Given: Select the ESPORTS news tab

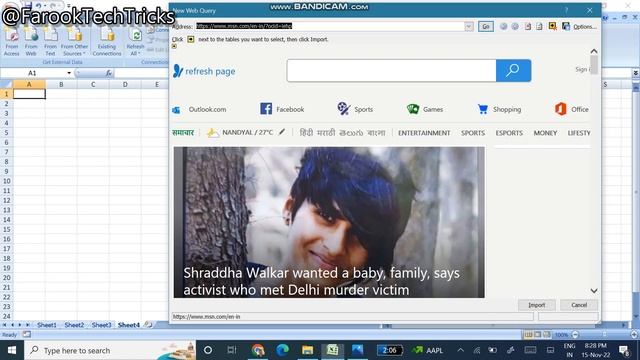Looking at the screenshot, I should (x=509, y=133).
